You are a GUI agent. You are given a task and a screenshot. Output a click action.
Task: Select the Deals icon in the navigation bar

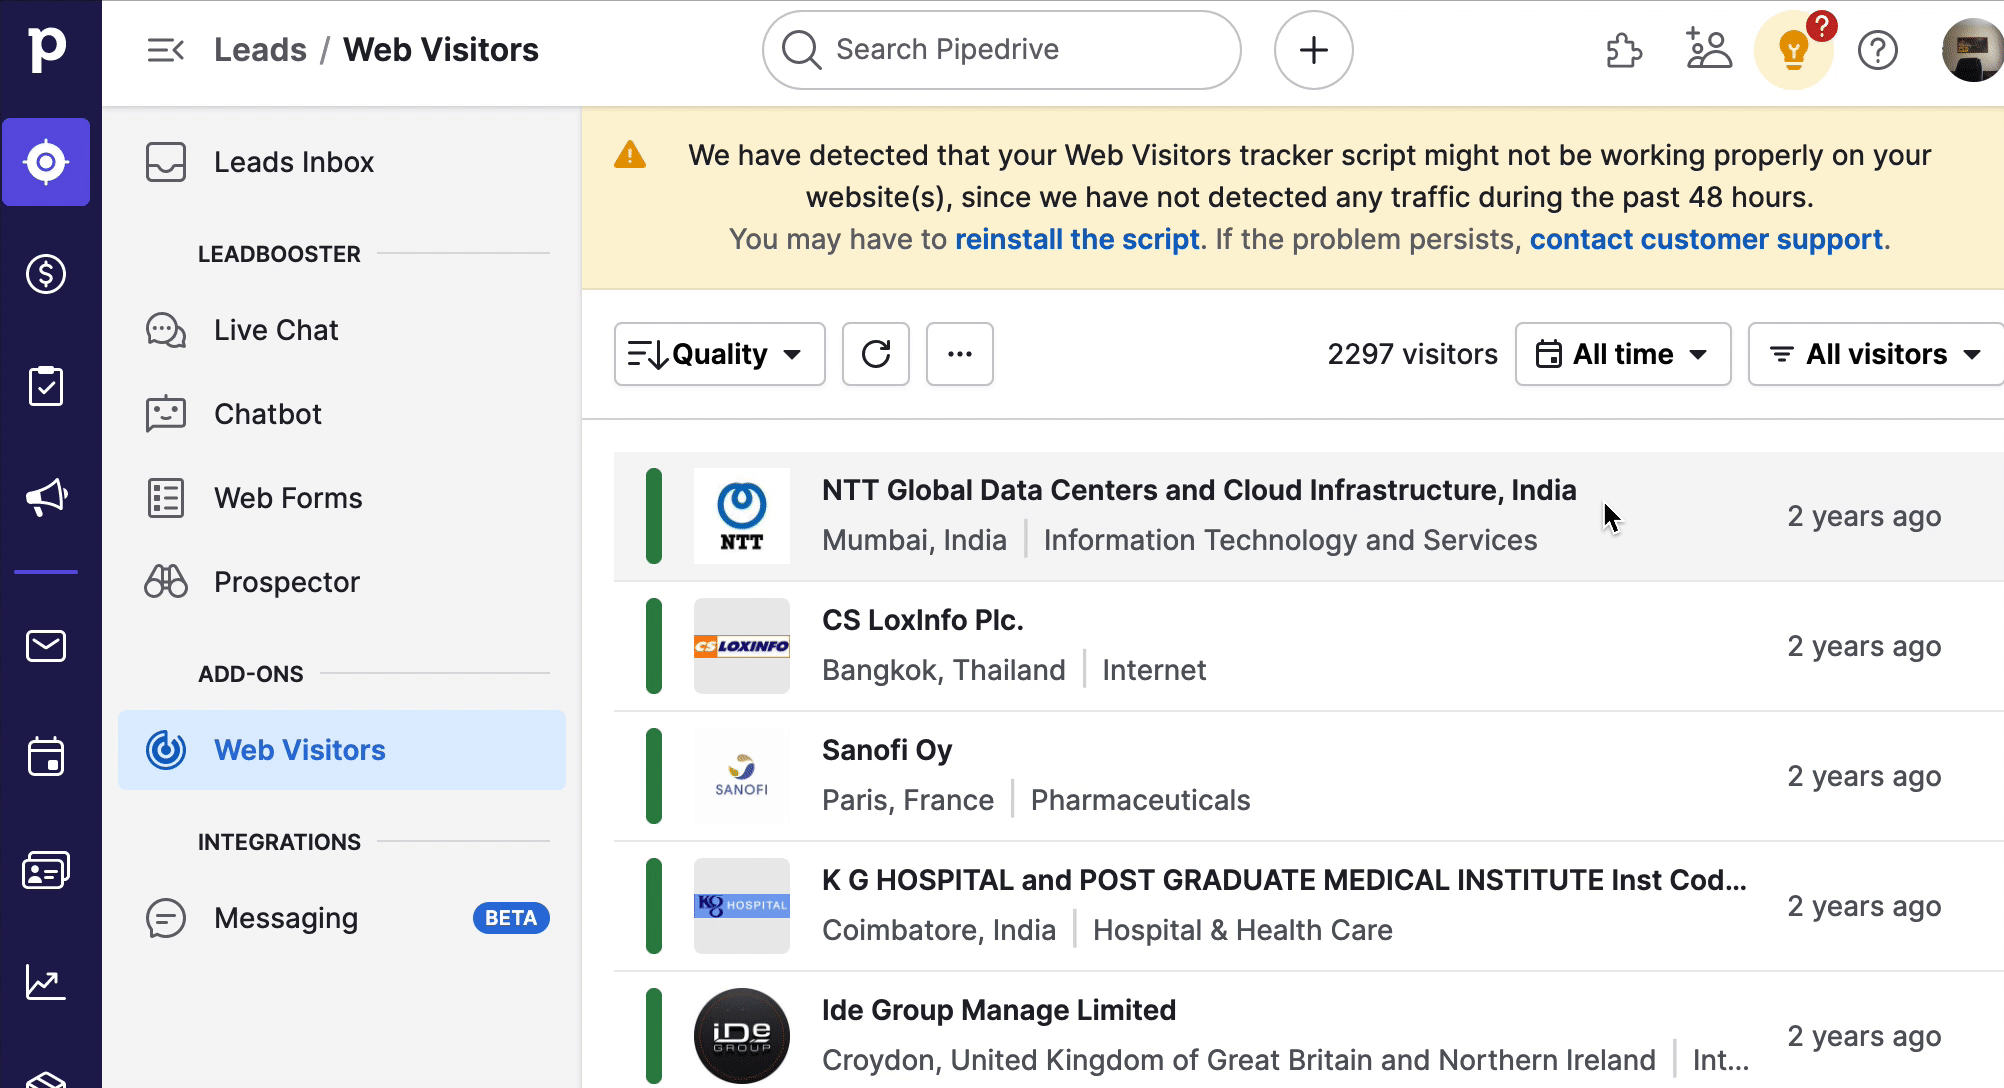47,275
